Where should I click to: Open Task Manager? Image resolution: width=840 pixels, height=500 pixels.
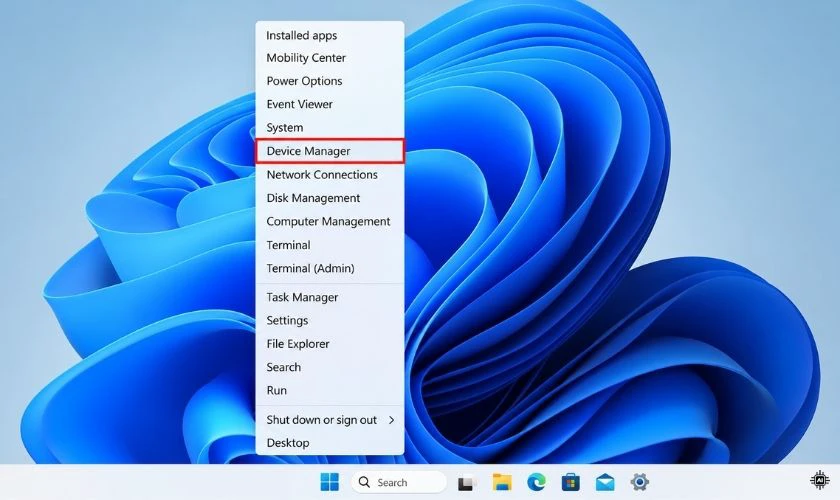[x=330, y=297]
